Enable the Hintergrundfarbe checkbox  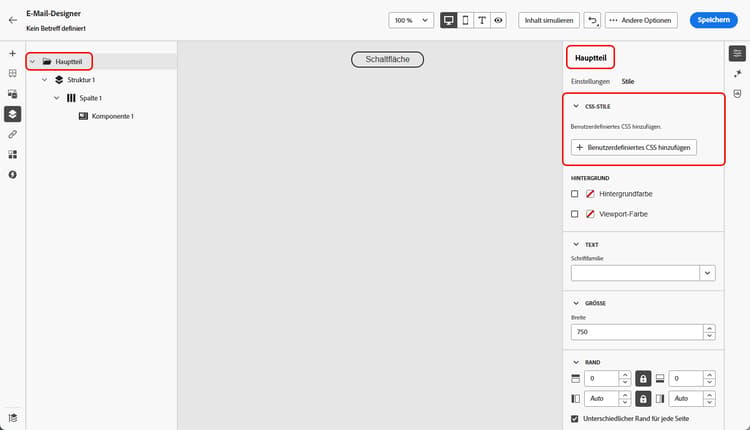574,194
